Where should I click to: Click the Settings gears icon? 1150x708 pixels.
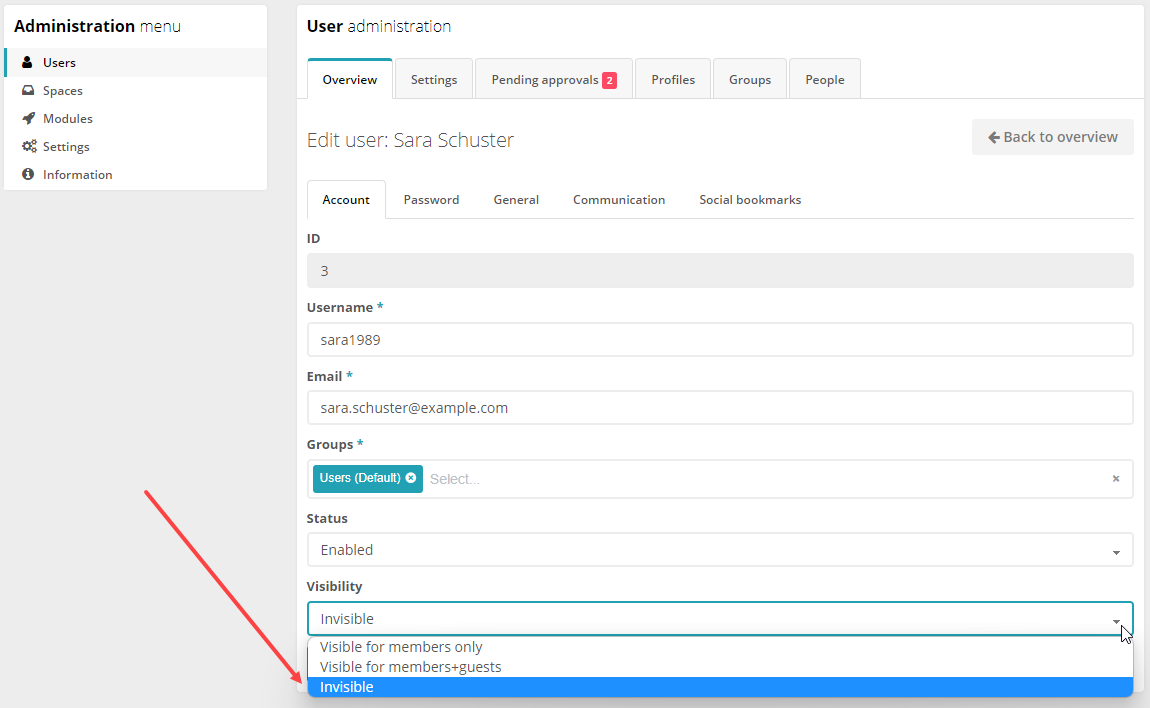click(x=30, y=146)
